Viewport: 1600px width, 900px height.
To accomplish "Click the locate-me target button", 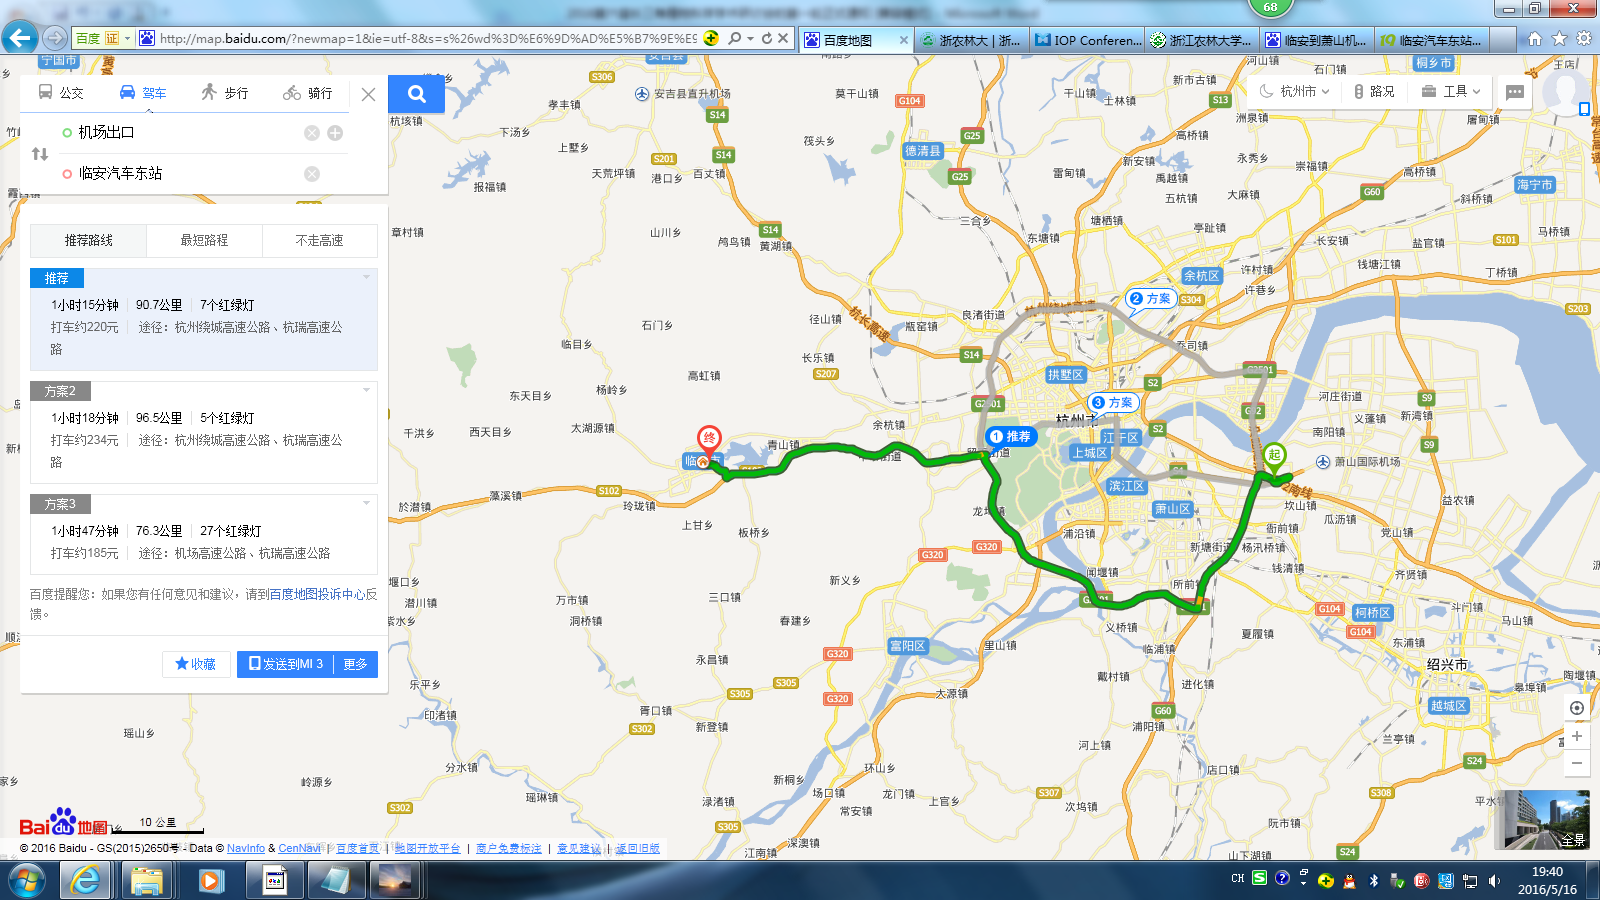I will tap(1577, 708).
